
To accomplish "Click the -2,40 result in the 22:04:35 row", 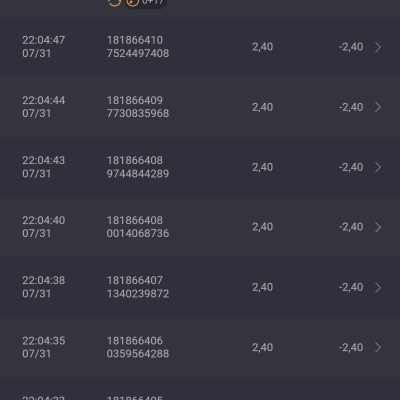I will point(351,347).
